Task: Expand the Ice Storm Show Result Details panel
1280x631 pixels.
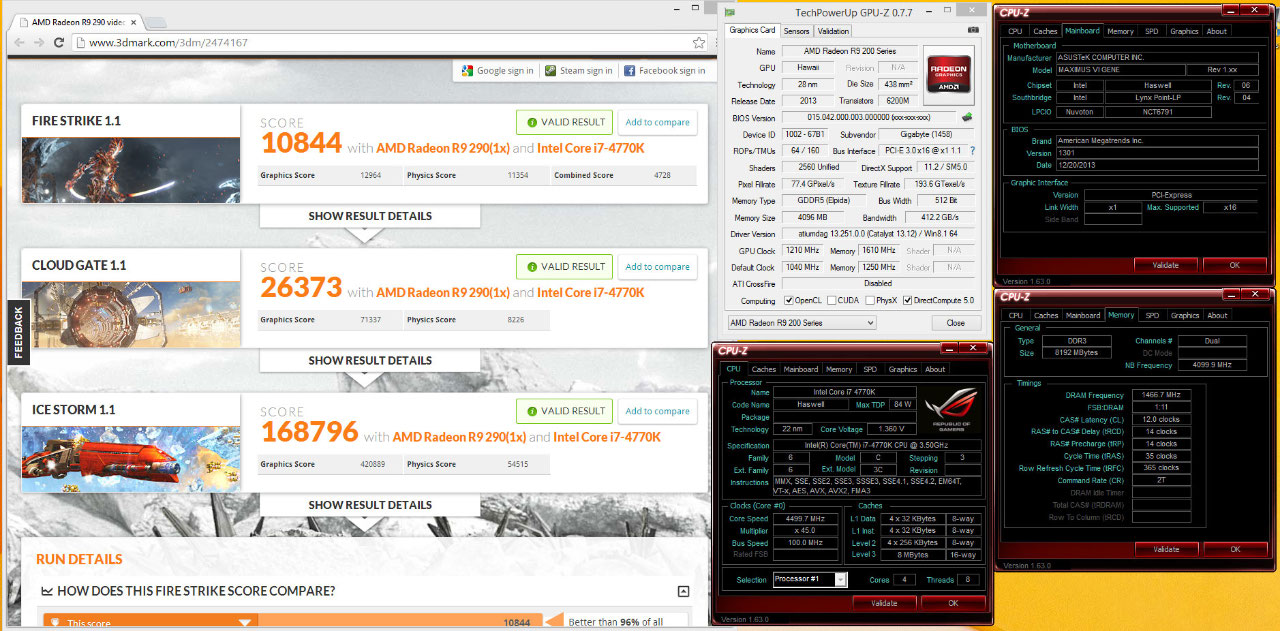Action: (370, 505)
